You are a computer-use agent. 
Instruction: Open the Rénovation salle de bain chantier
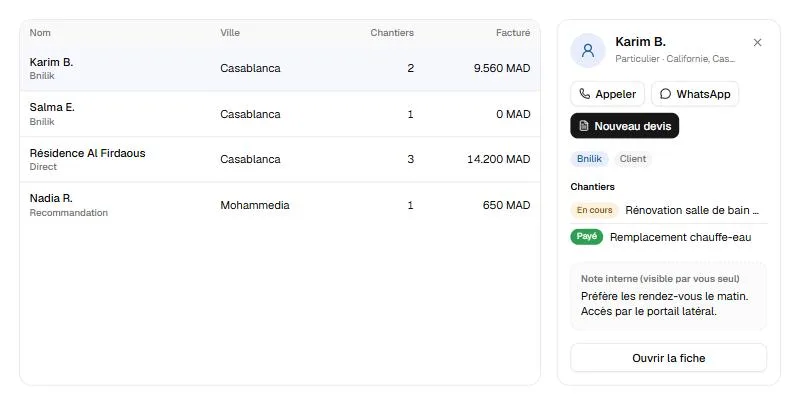click(x=668, y=210)
